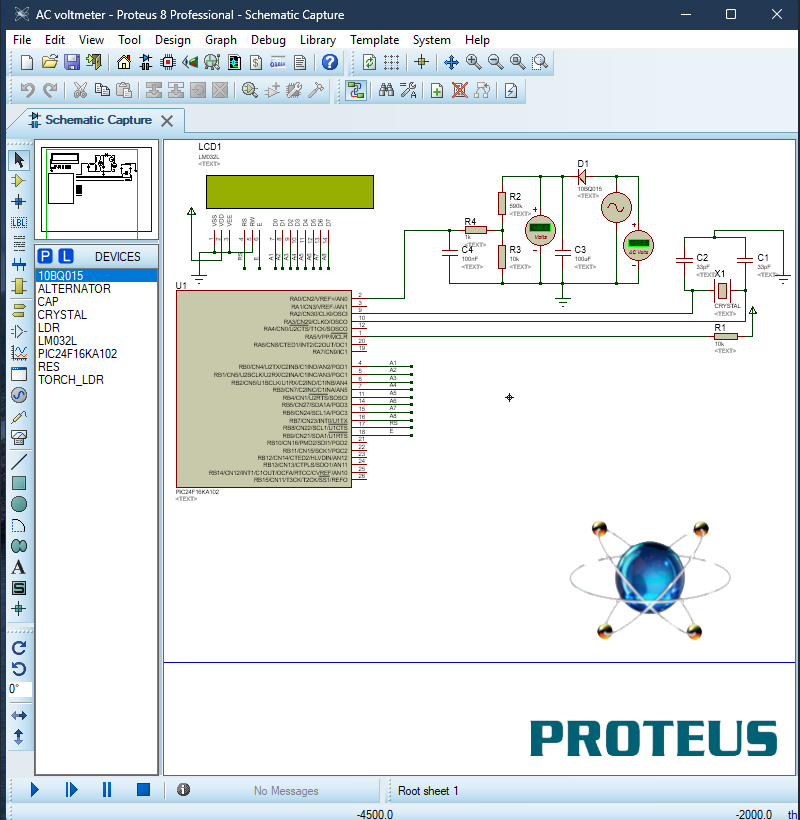Open the Library menu
This screenshot has width=800, height=820.
click(x=317, y=40)
